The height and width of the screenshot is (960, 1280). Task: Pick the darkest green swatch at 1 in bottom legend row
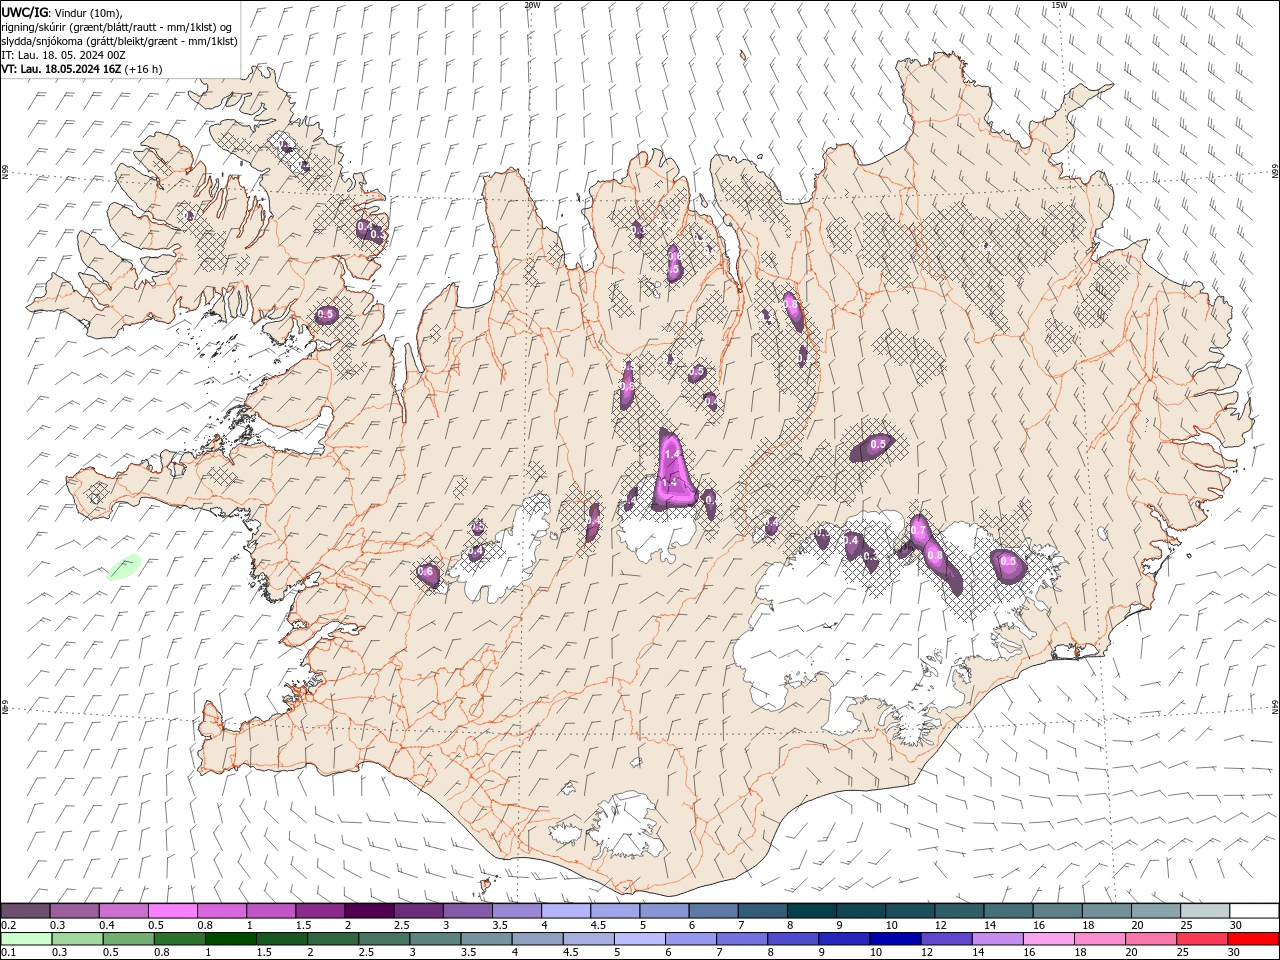pyautogui.click(x=230, y=939)
